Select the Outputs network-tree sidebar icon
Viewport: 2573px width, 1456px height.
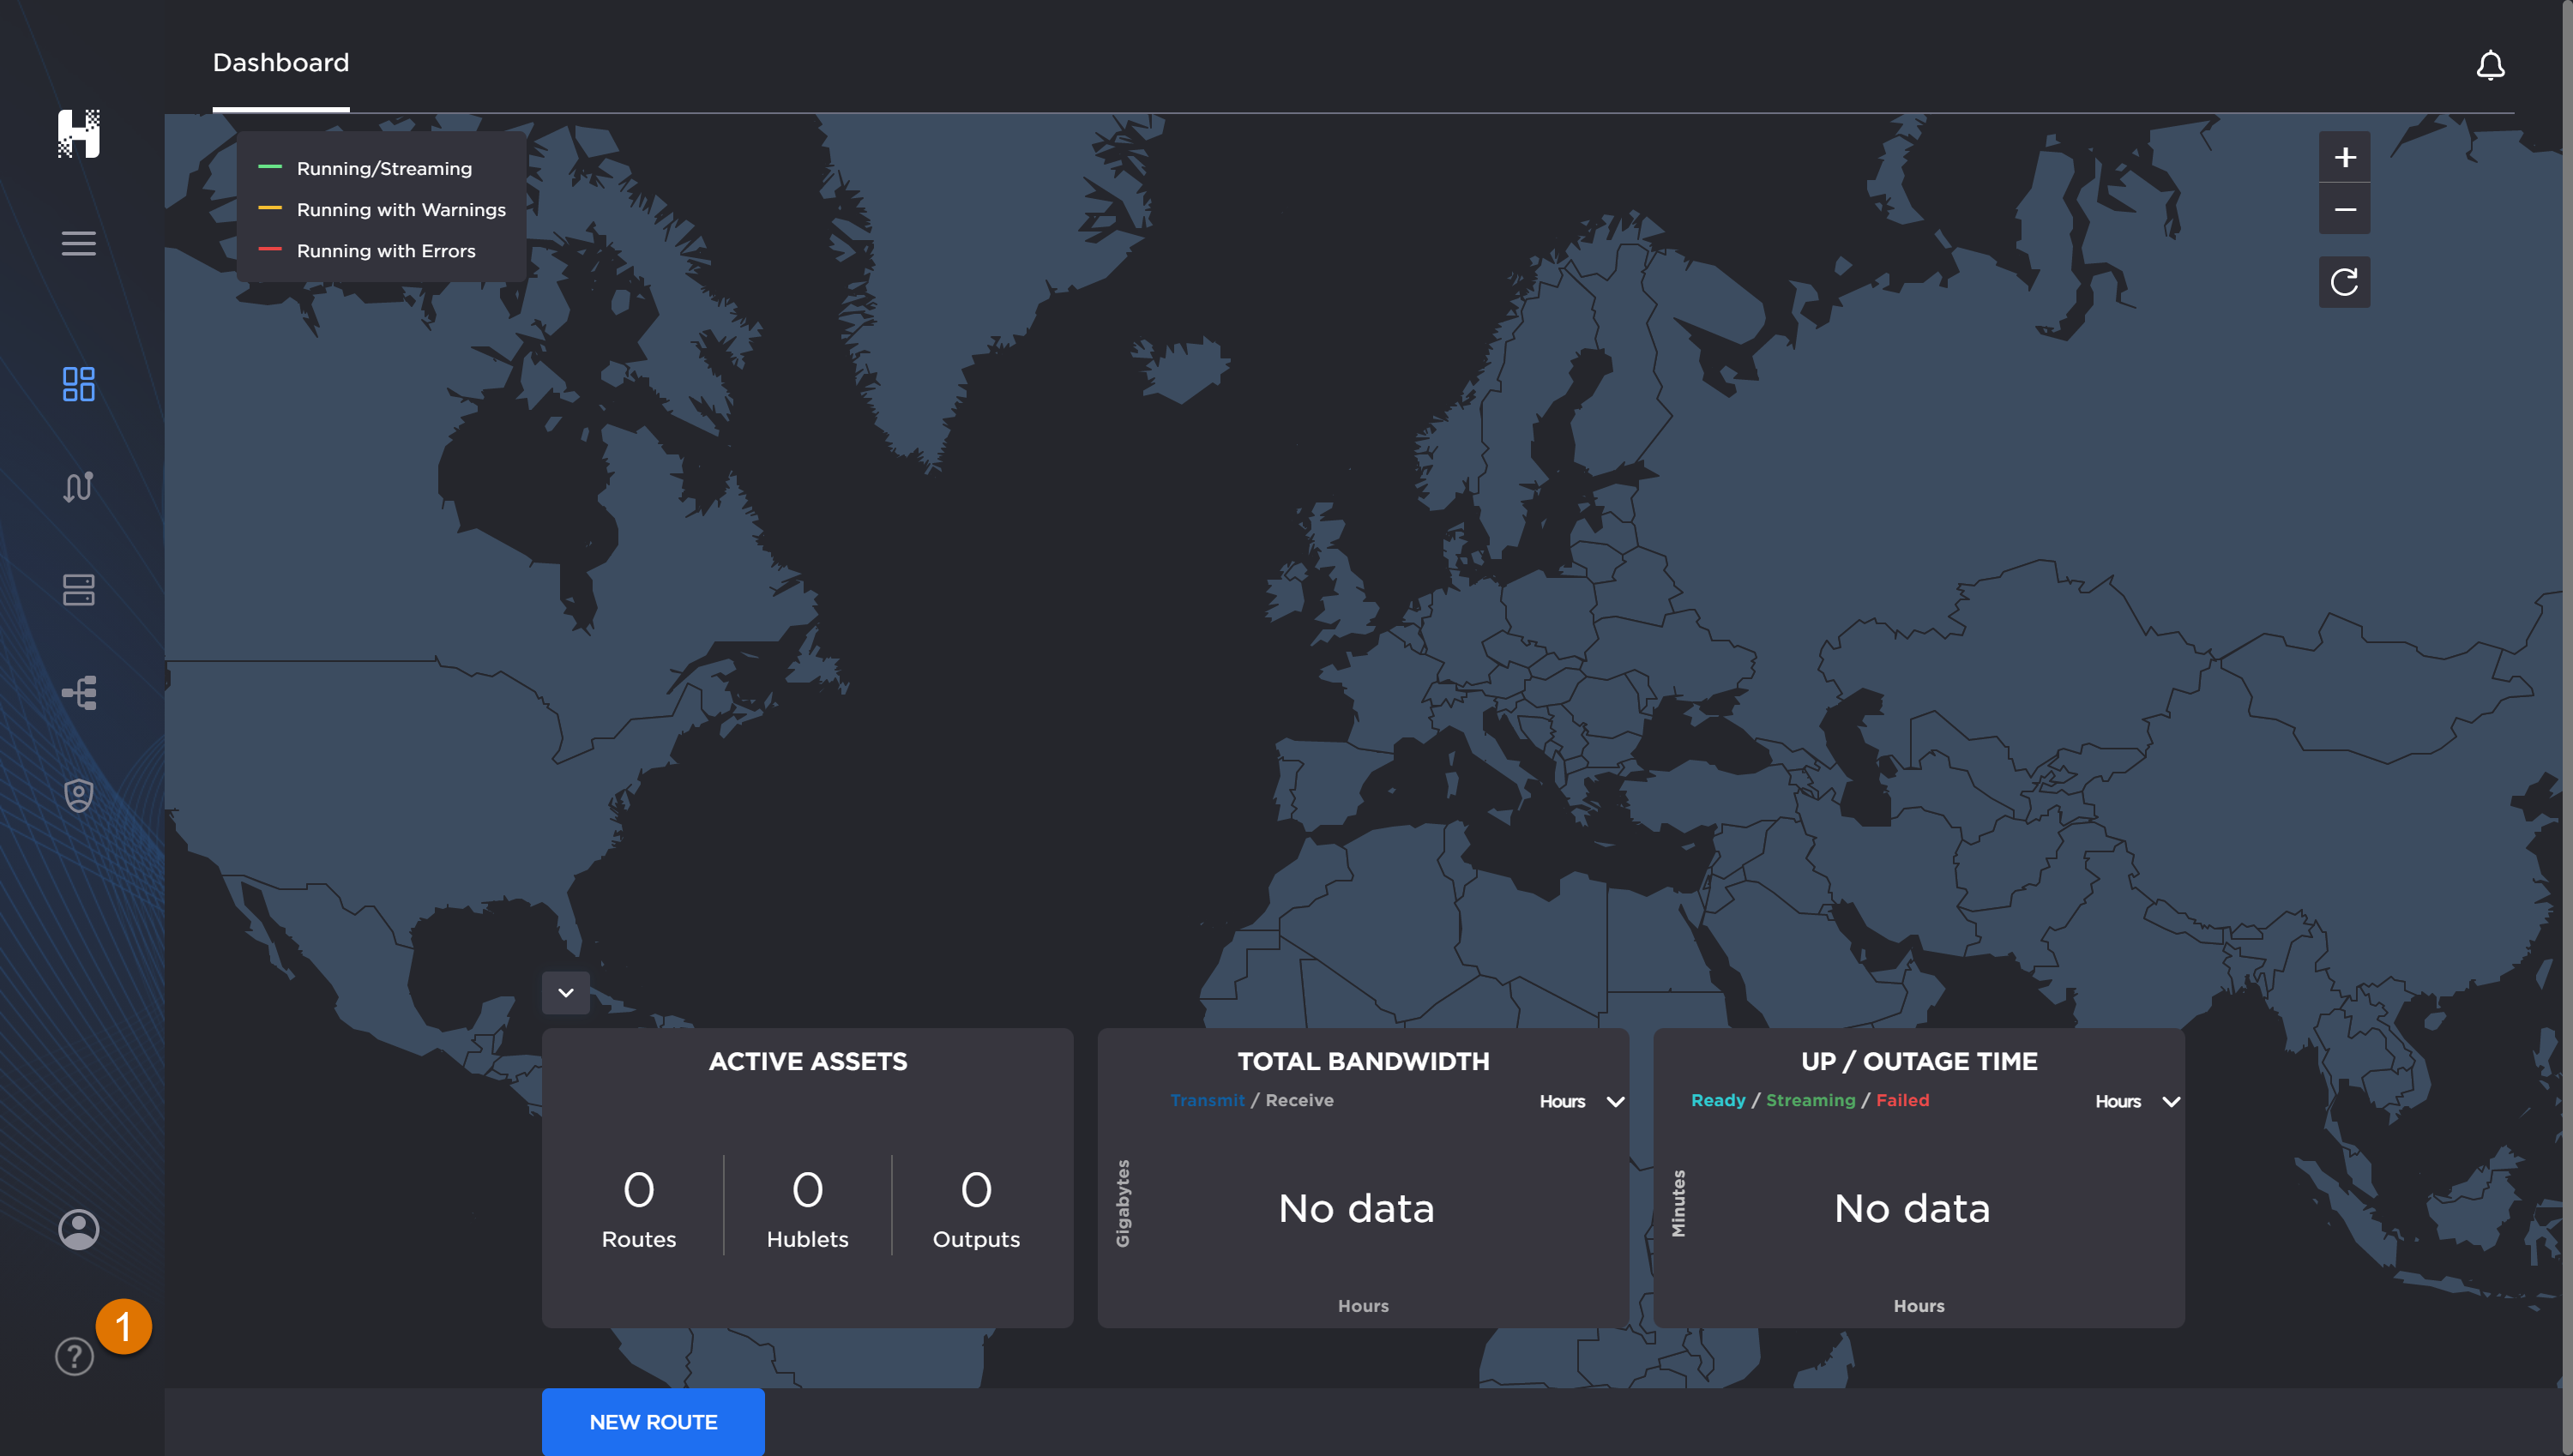pos(79,693)
